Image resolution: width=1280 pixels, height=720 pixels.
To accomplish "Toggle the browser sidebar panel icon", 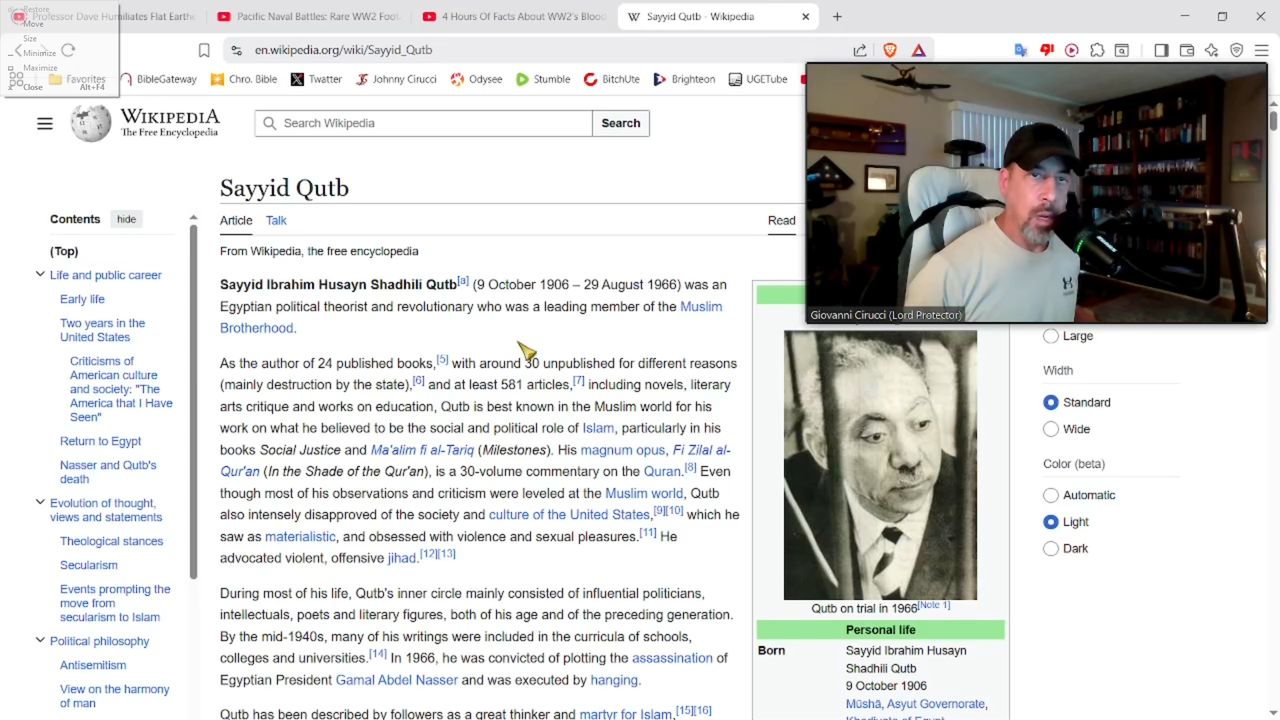I will (x=1161, y=50).
